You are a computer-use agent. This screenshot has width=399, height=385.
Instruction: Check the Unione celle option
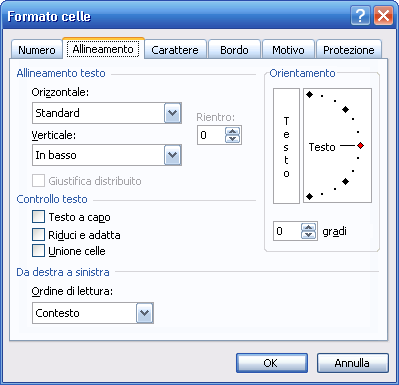(38, 251)
